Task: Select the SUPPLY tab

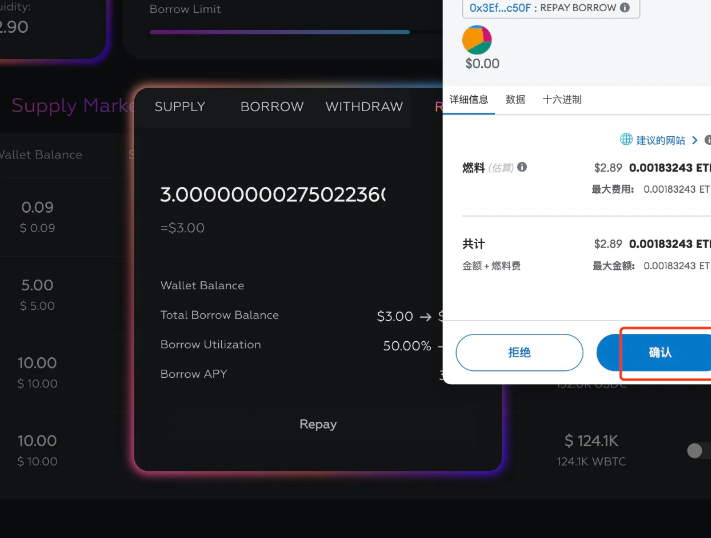Action: (x=180, y=107)
